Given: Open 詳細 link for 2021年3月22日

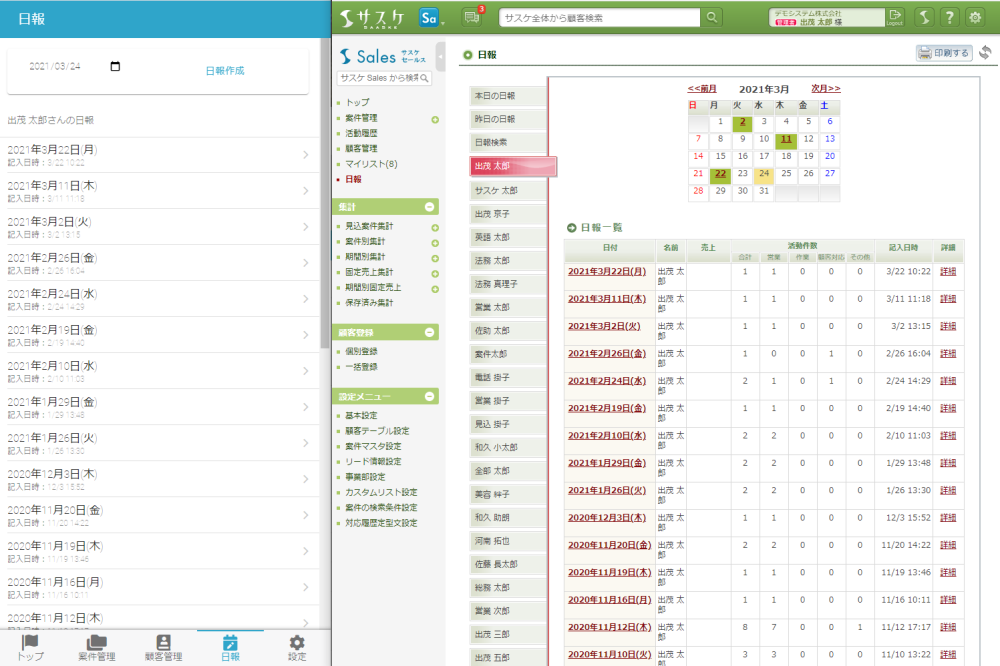Looking at the screenshot, I should point(948,271).
